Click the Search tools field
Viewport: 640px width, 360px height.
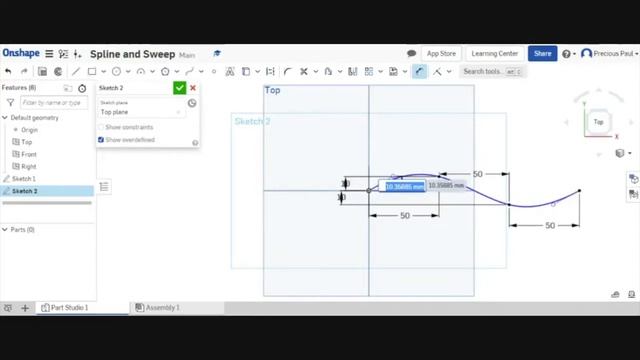(492, 71)
